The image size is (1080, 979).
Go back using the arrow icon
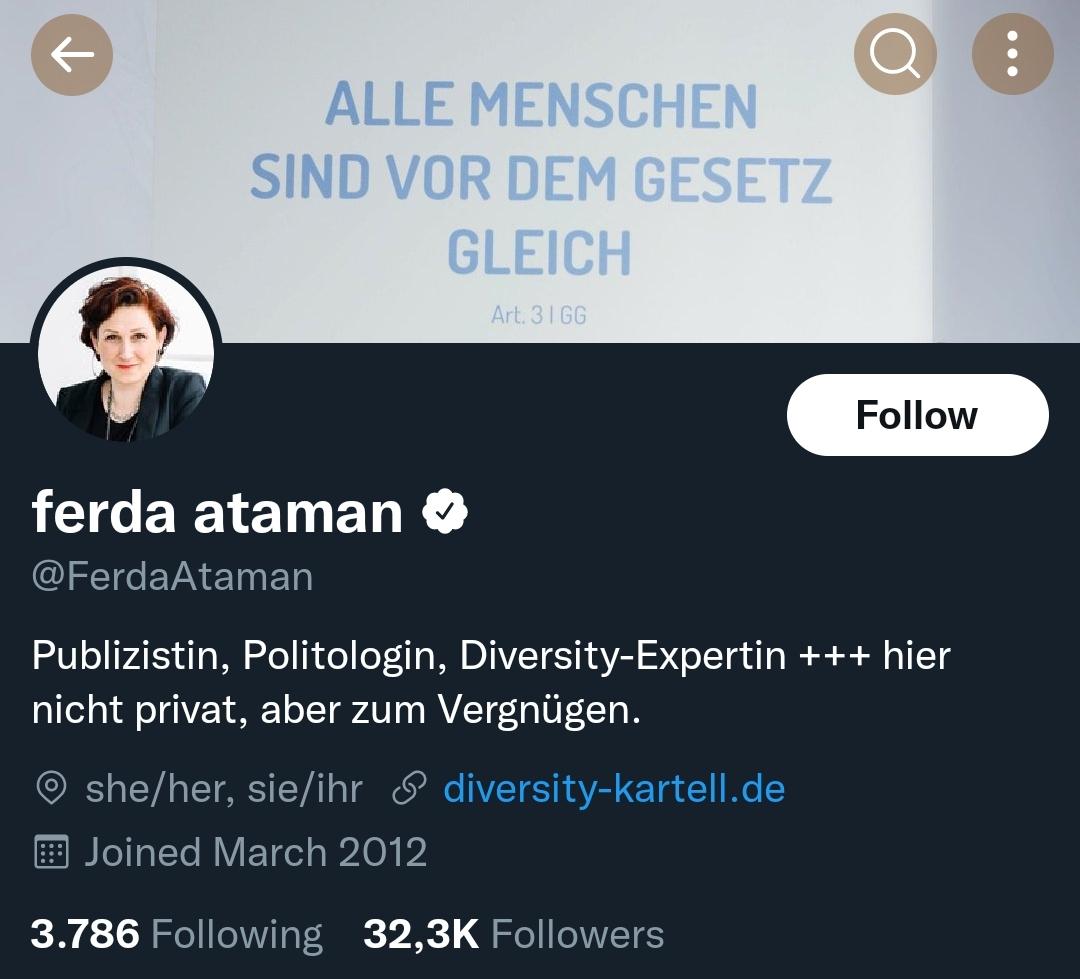72,54
